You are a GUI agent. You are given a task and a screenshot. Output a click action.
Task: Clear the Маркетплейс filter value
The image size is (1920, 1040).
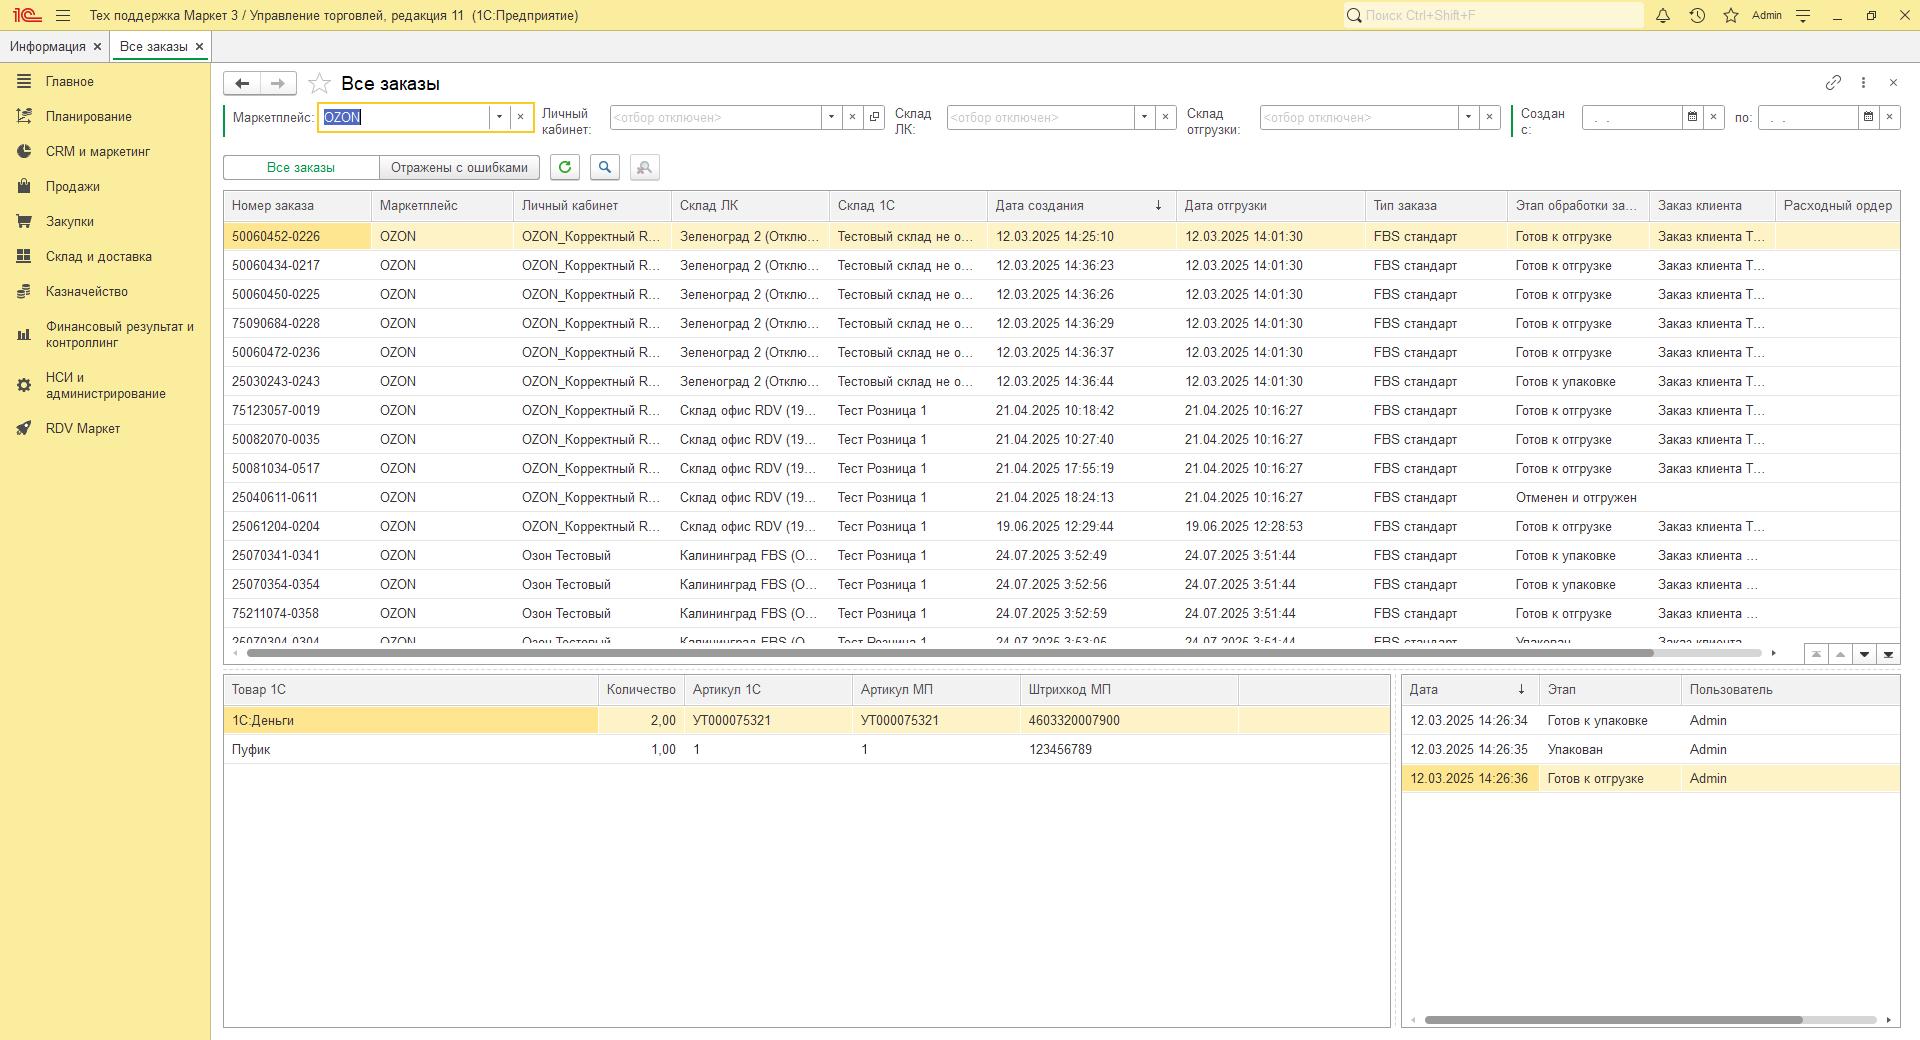click(x=521, y=118)
